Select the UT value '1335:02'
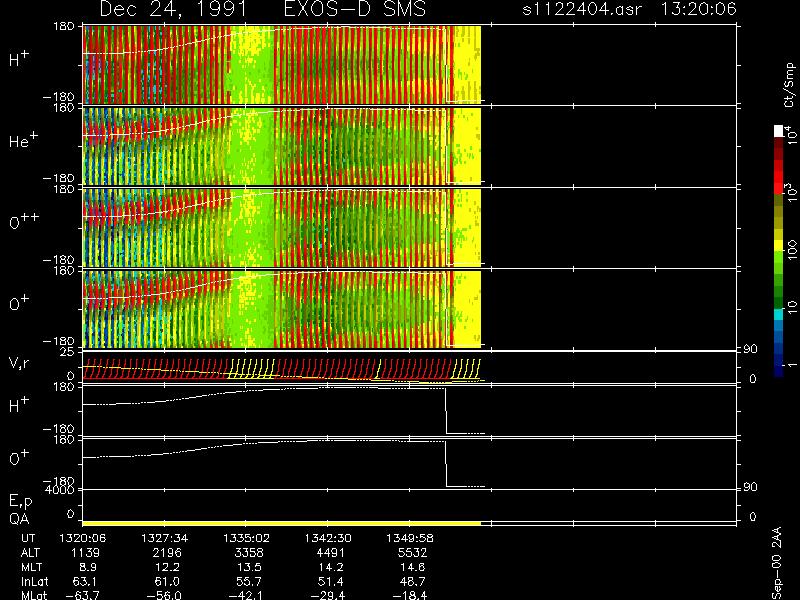The height and width of the screenshot is (600, 800). 246,538
